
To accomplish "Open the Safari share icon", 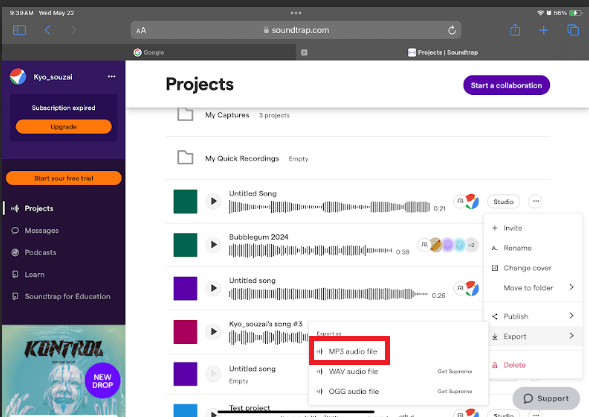I will [515, 30].
